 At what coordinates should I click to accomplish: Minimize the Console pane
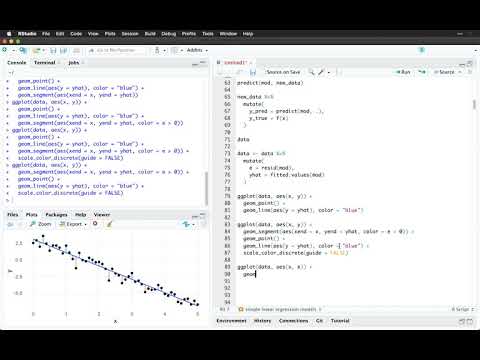coord(195,63)
